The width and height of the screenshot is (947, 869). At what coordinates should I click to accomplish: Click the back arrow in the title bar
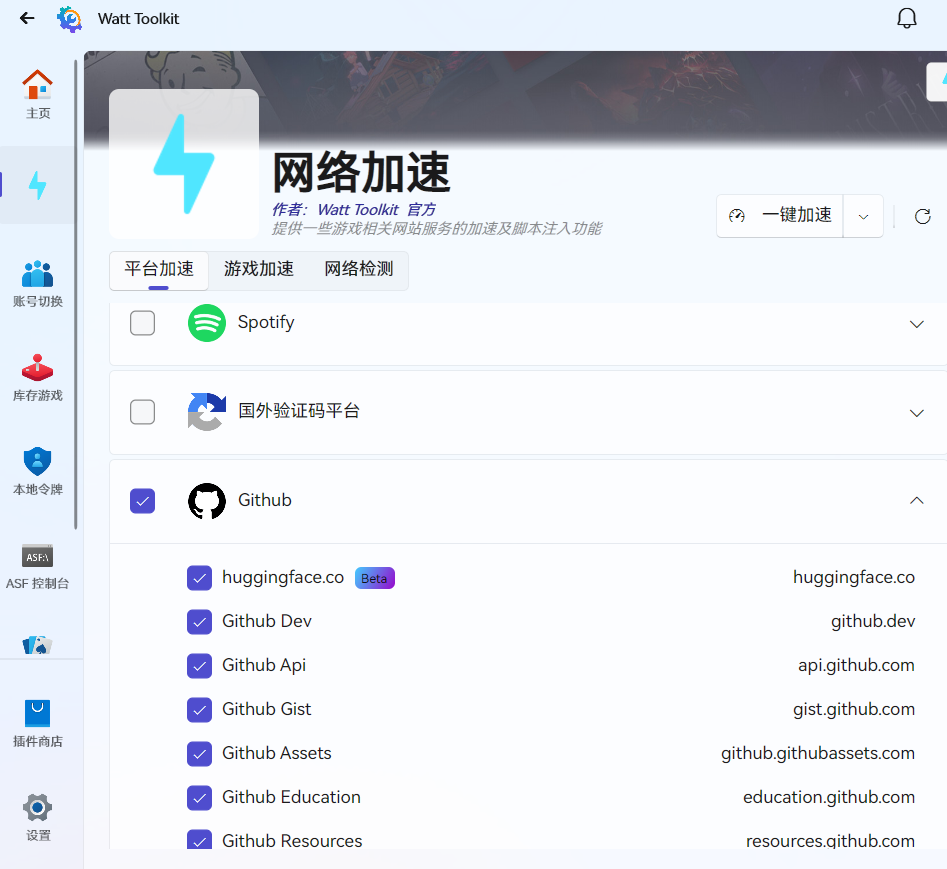tap(26, 17)
